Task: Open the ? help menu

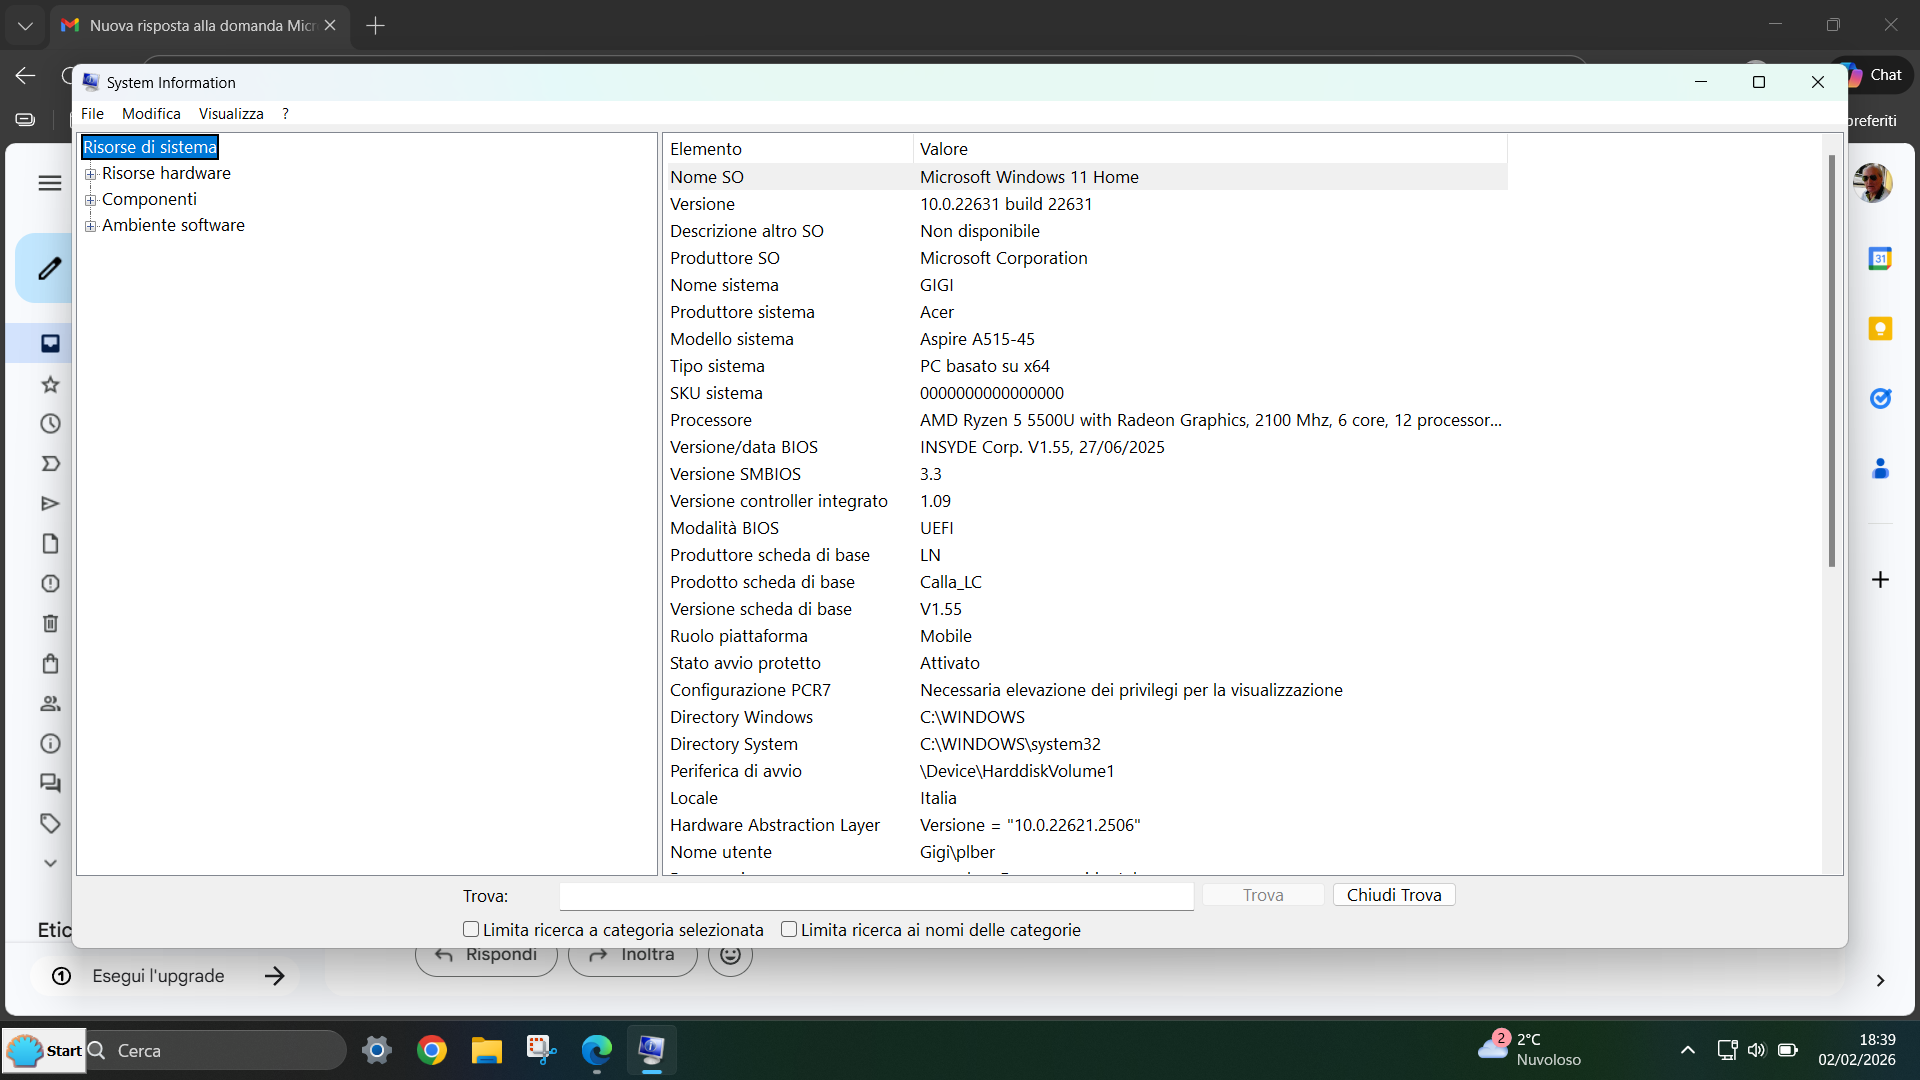Action: [x=285, y=114]
